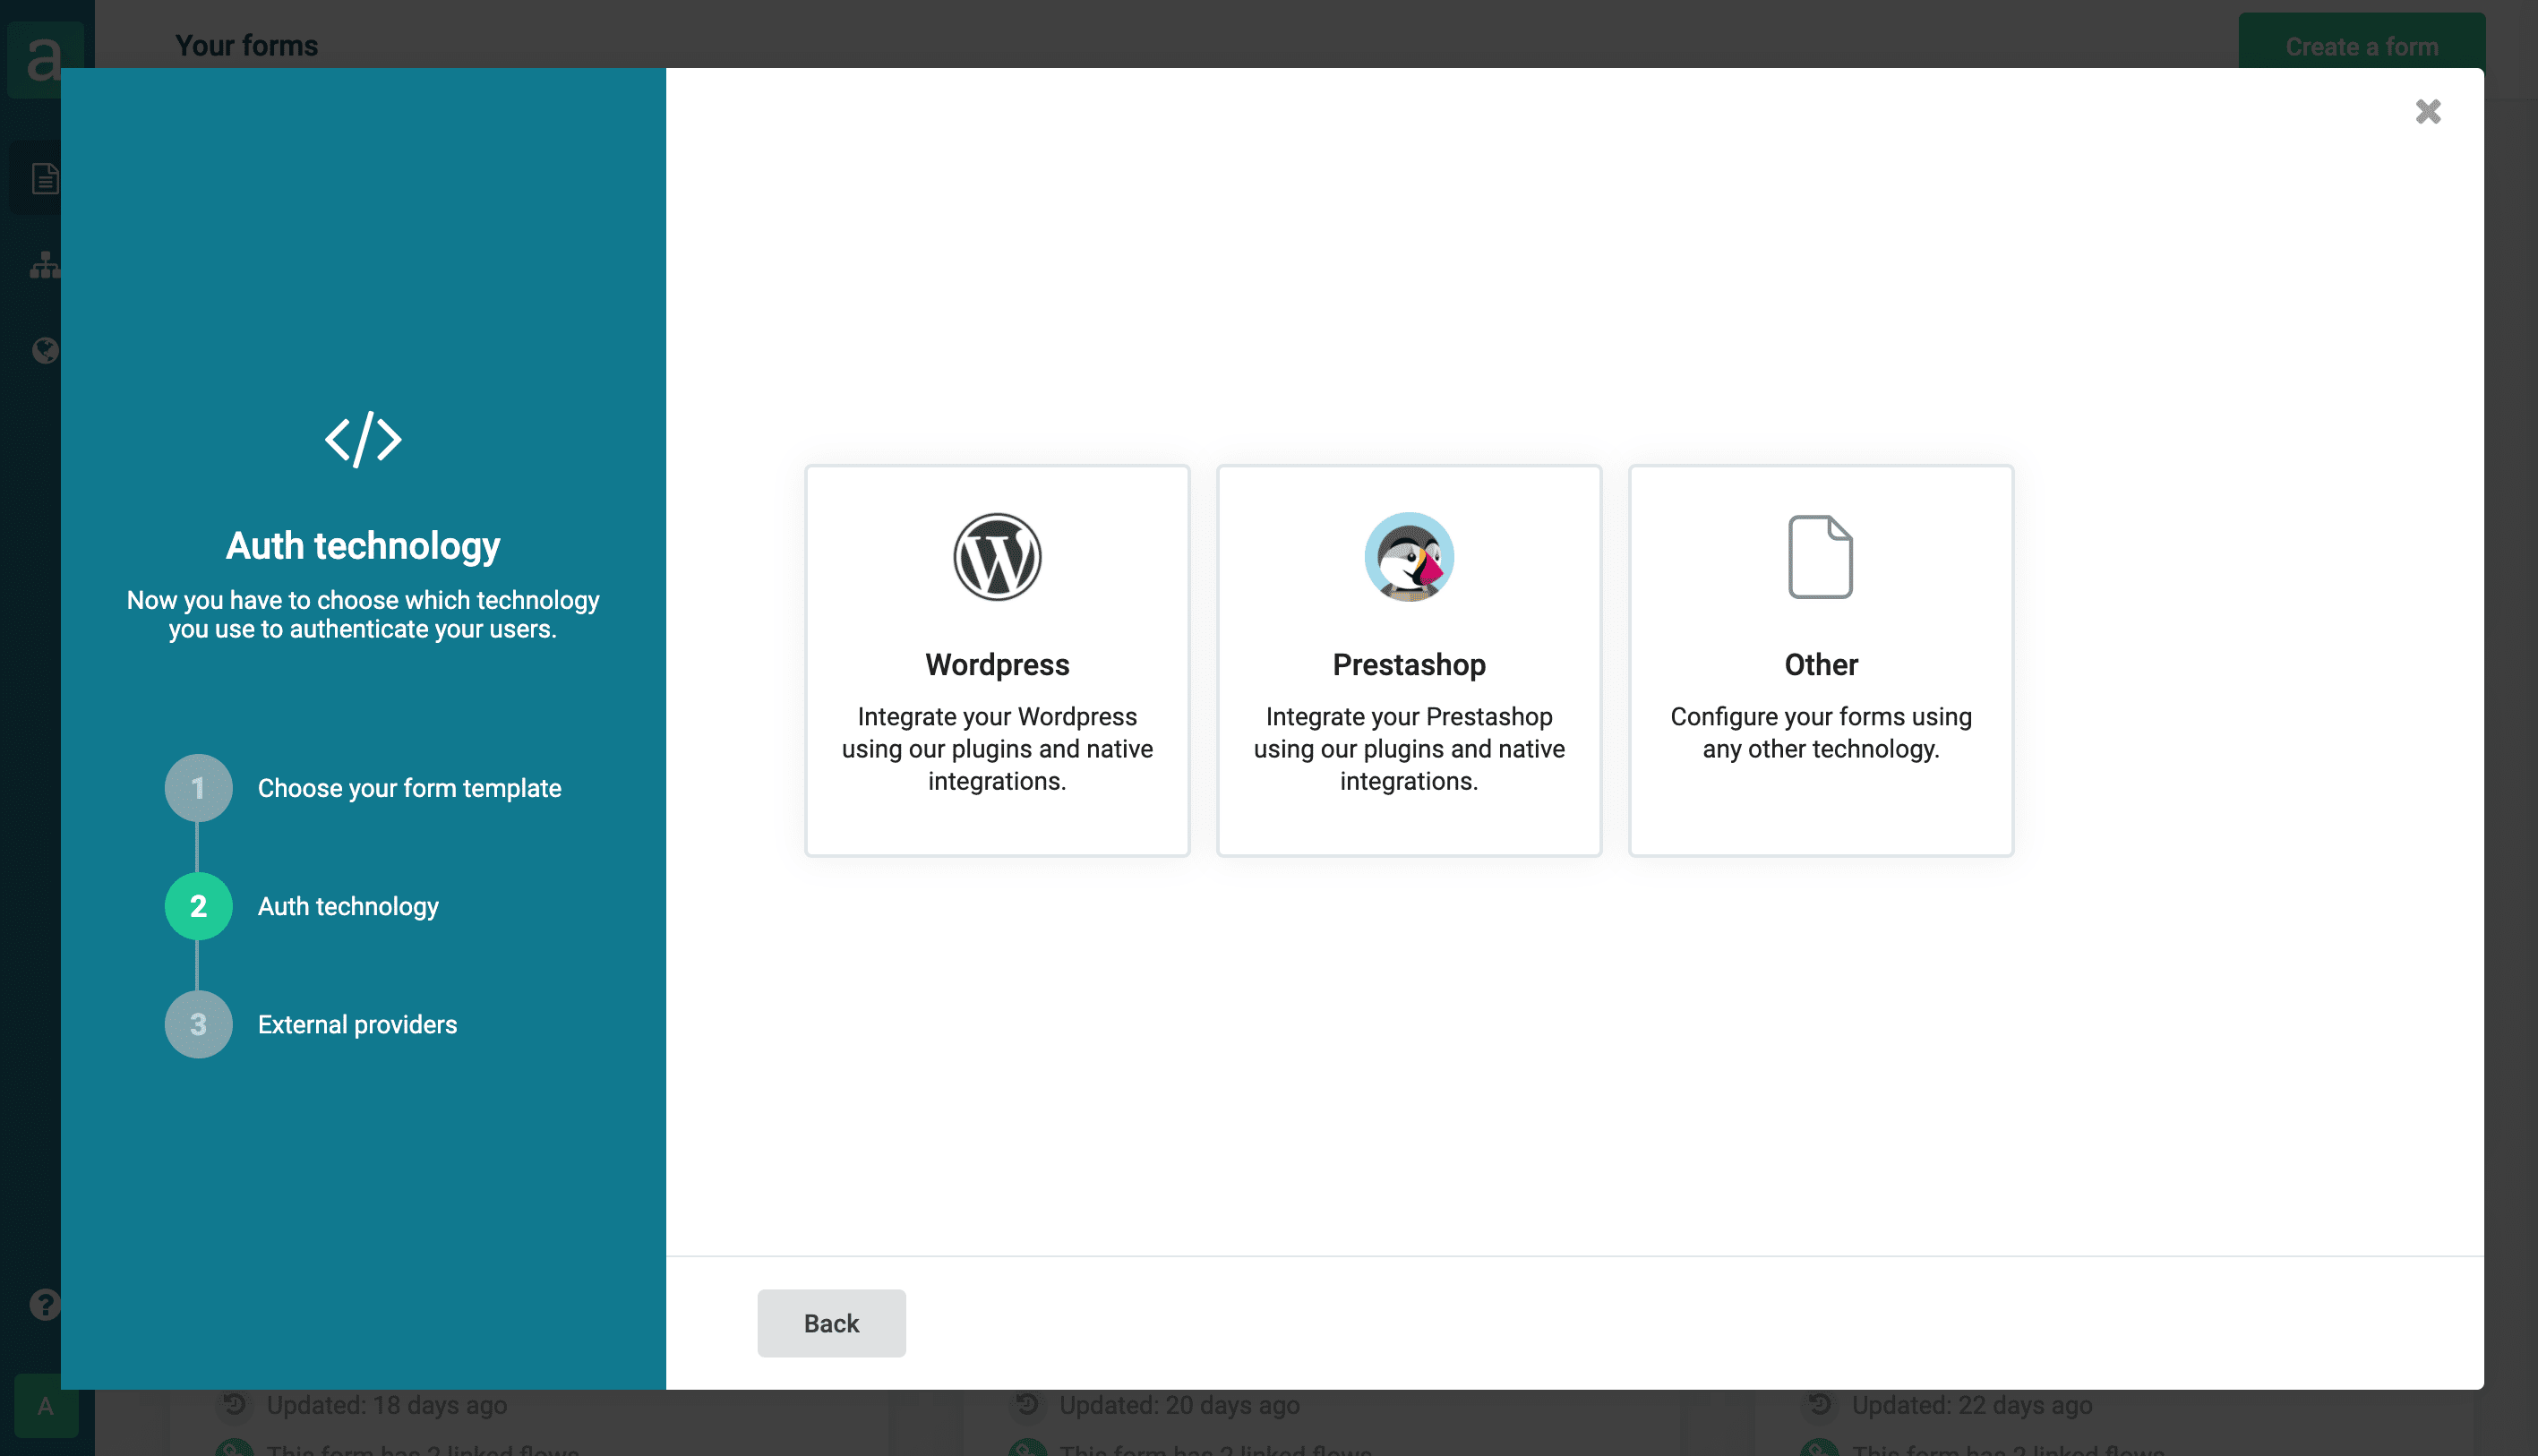Open the user avatar 'A' in sidebar
2538x1456 pixels.
46,1405
